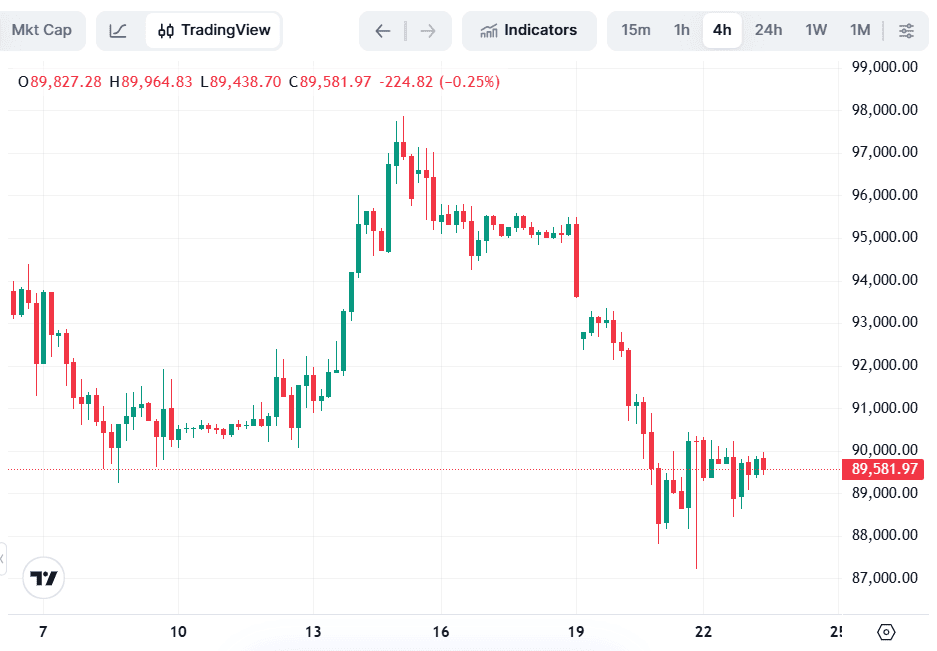Open the 1M monthly interval selector

[x=859, y=30]
